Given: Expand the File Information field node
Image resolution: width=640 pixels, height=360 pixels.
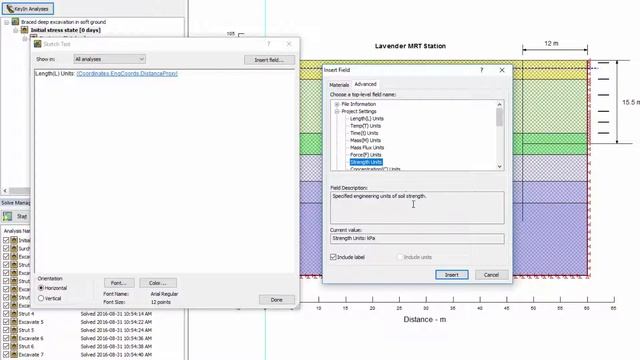Looking at the screenshot, I should point(337,104).
